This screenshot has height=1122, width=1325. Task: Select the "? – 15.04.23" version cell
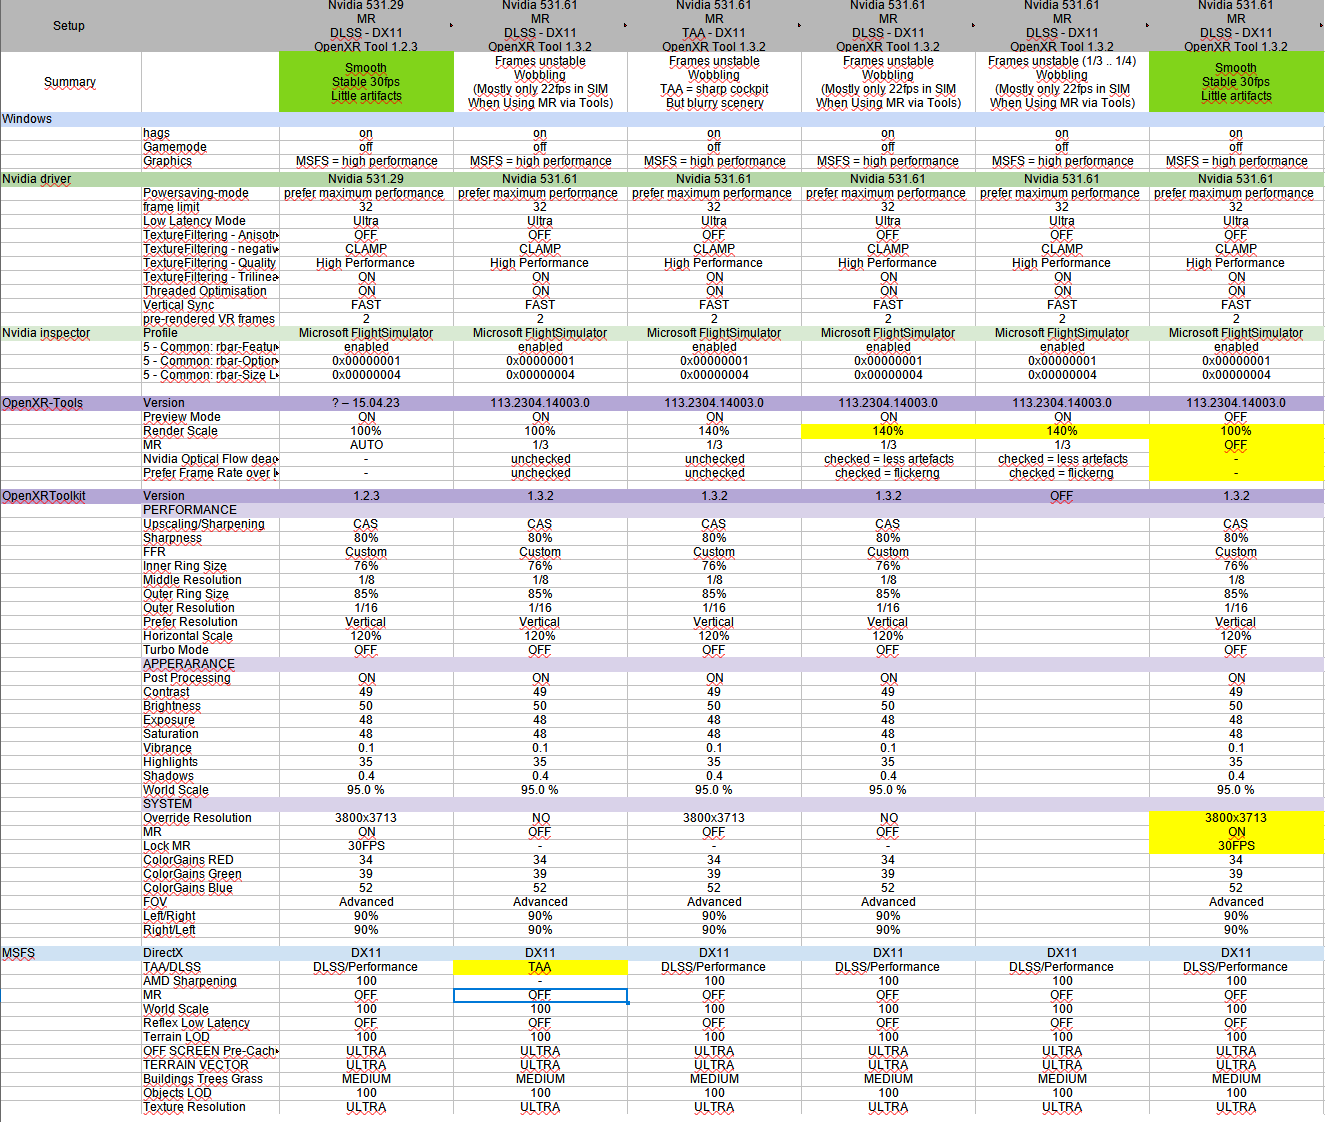tap(366, 403)
